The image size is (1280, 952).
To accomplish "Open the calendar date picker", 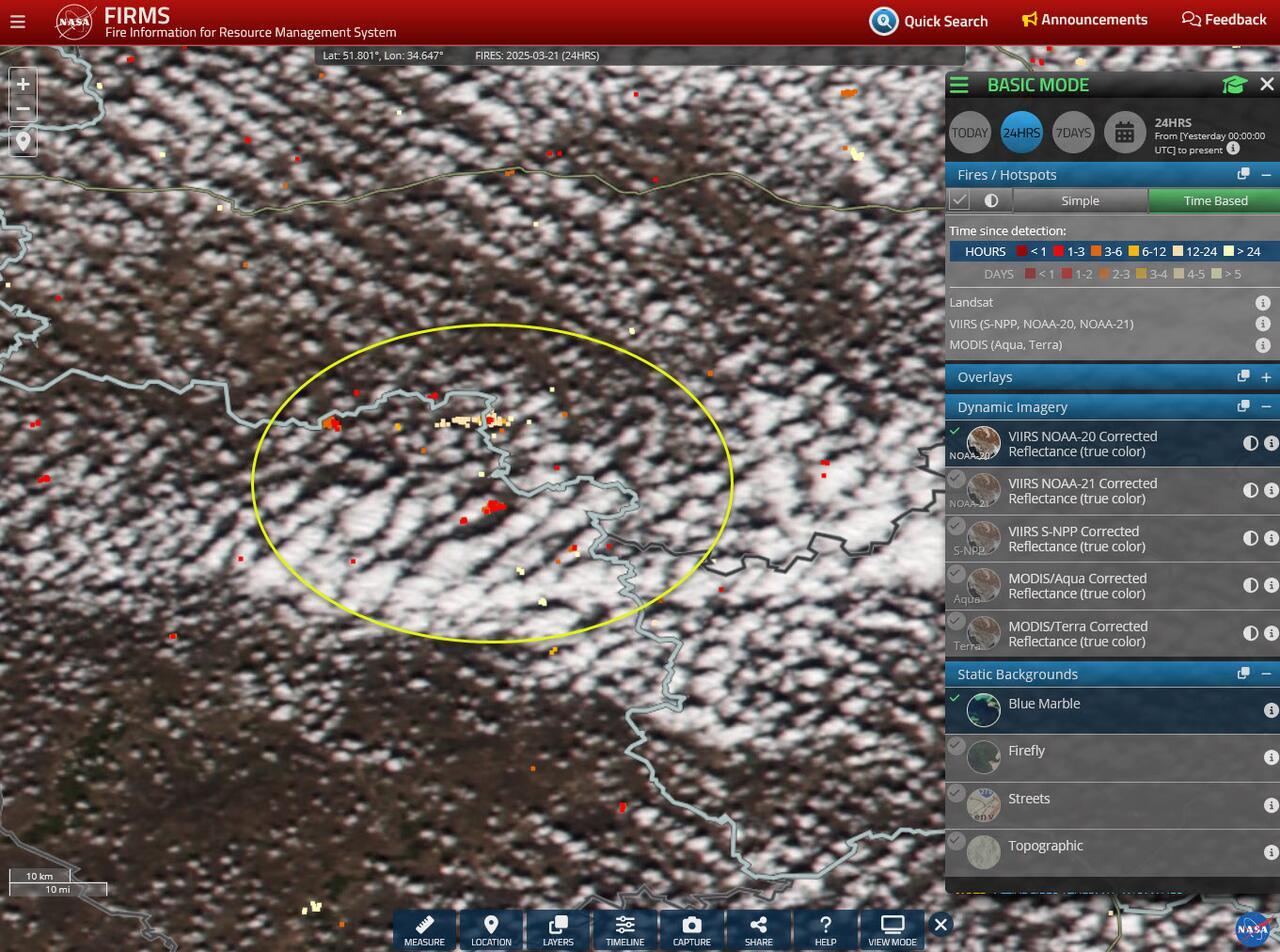I will click(x=1124, y=133).
